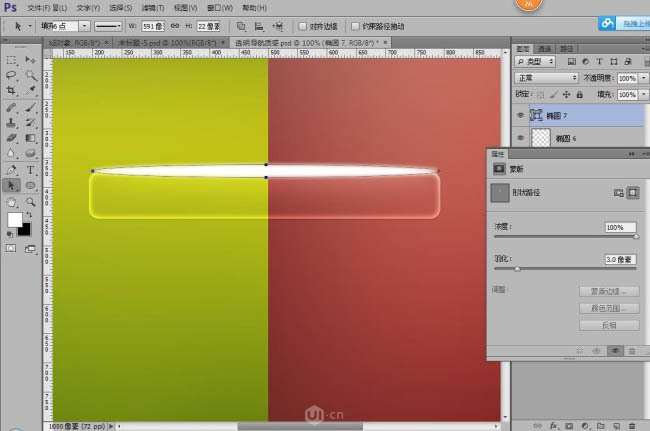The image size is (650, 431).
Task: Reset default foreground and background colors
Action: click(9, 234)
